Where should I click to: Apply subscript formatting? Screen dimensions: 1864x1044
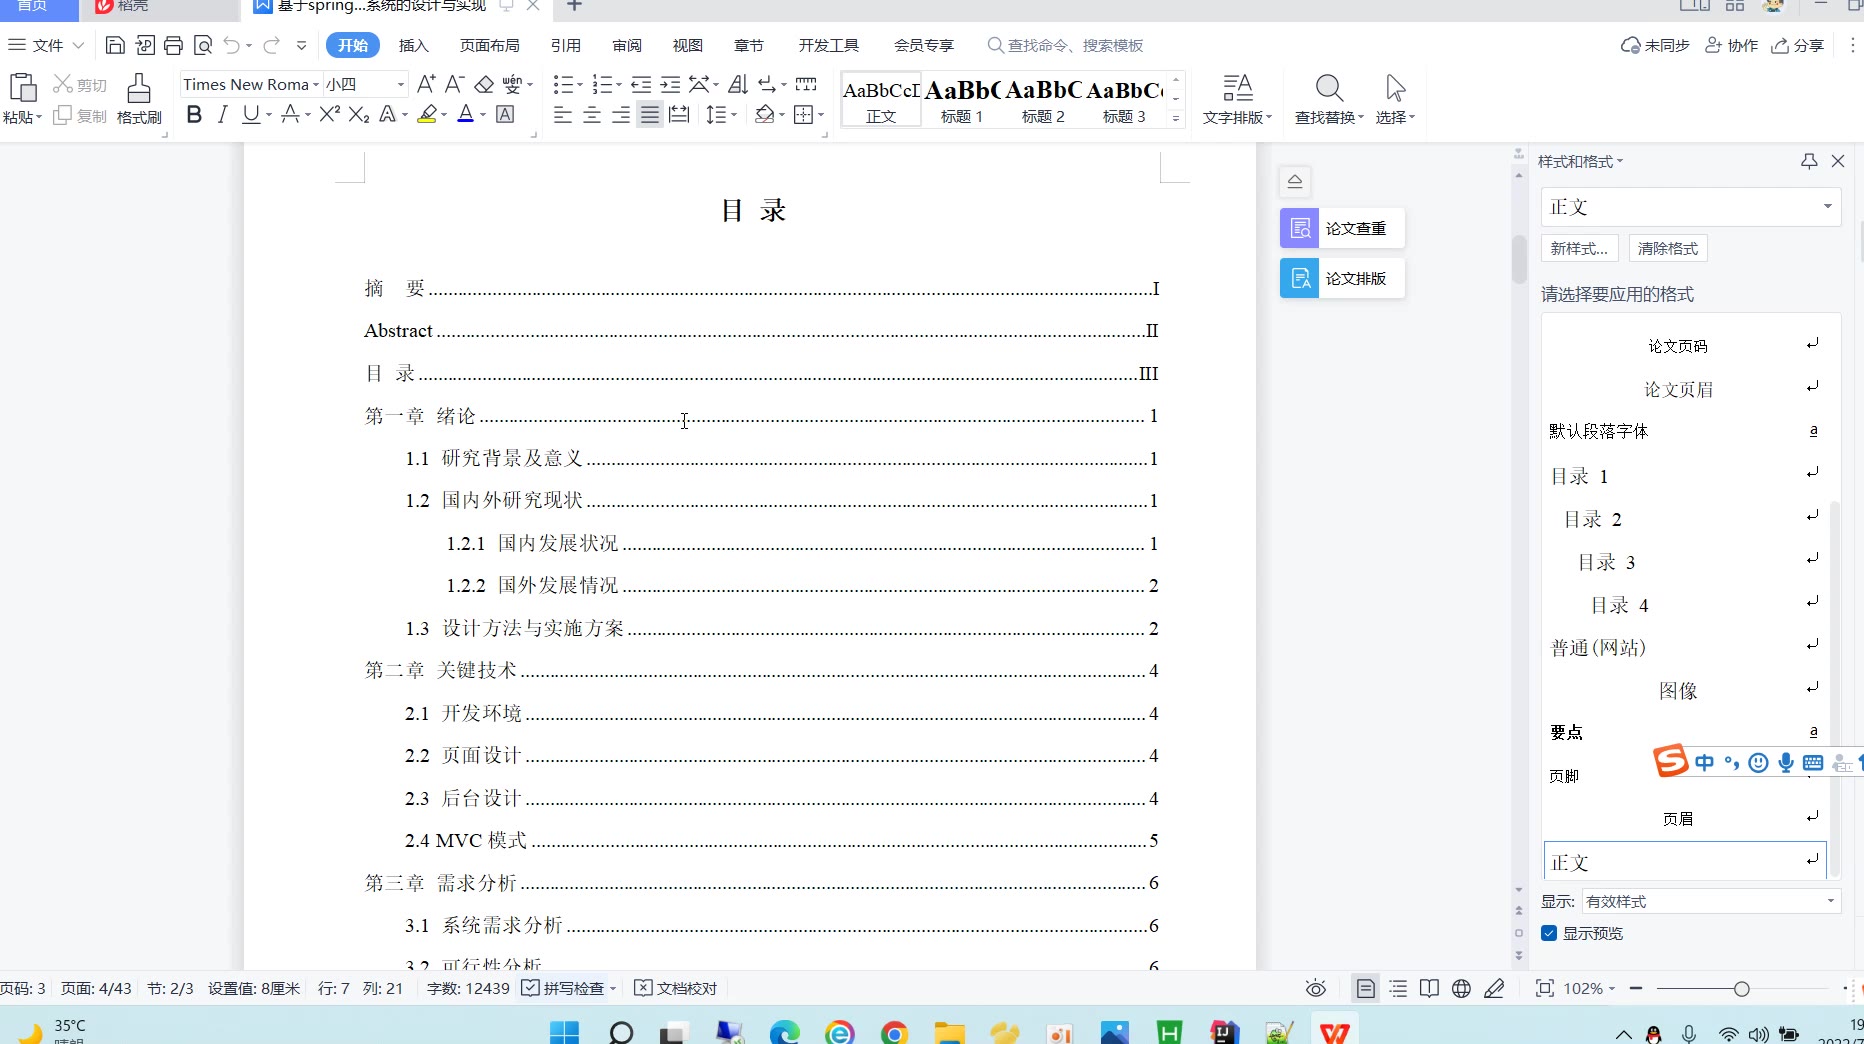(x=359, y=115)
